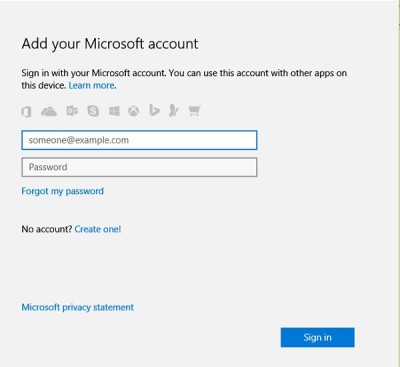Focus the someone@example.com email field
The image size is (400, 367).
(x=139, y=140)
